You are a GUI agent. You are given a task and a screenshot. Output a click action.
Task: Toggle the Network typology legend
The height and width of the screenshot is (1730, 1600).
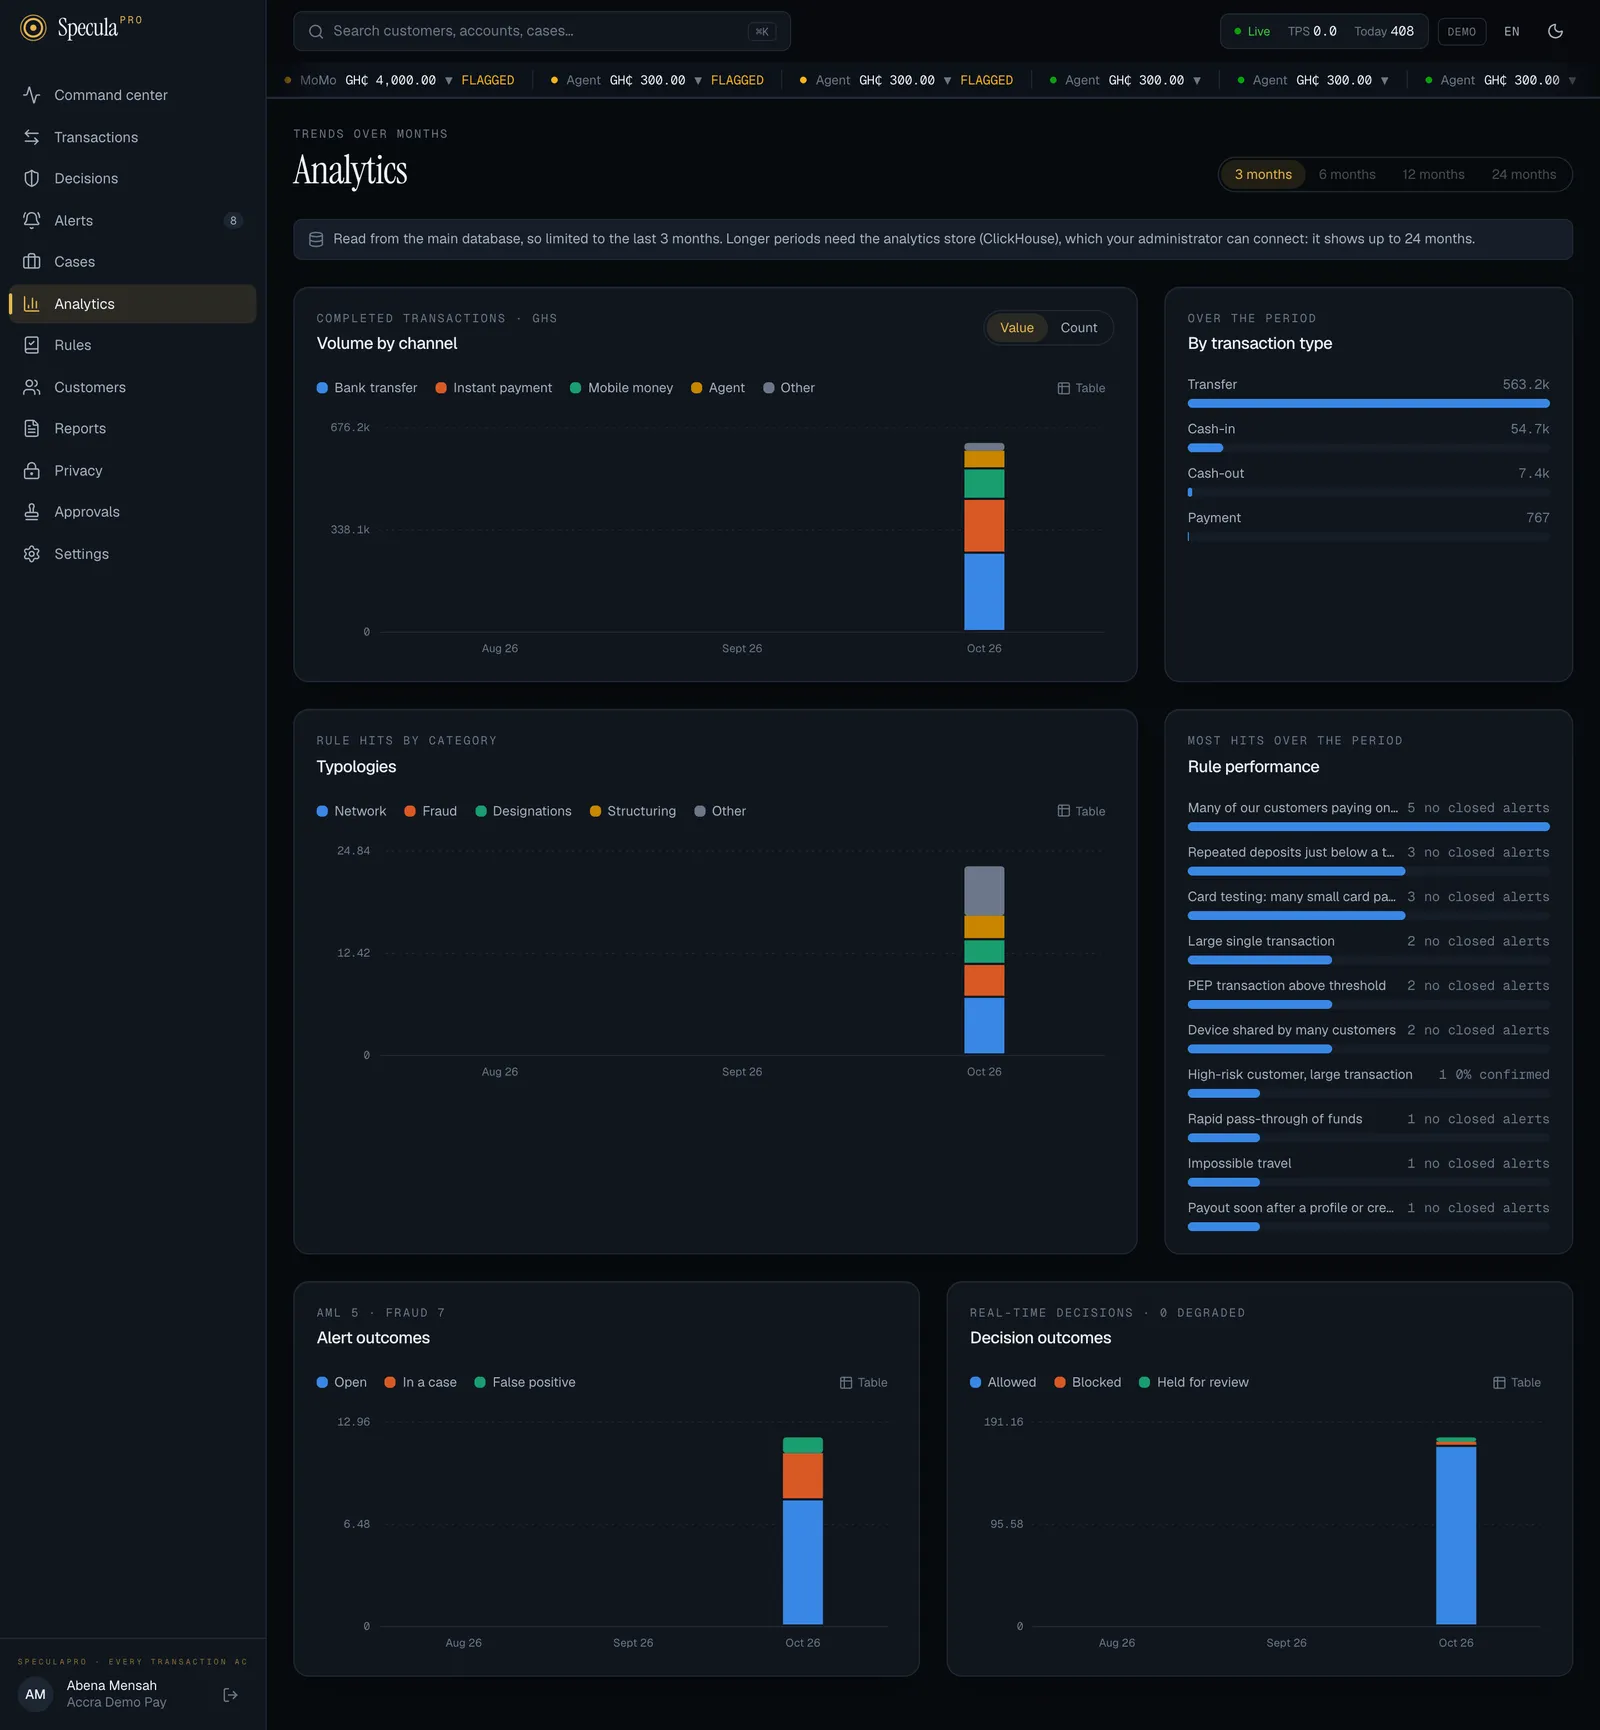[x=351, y=811]
